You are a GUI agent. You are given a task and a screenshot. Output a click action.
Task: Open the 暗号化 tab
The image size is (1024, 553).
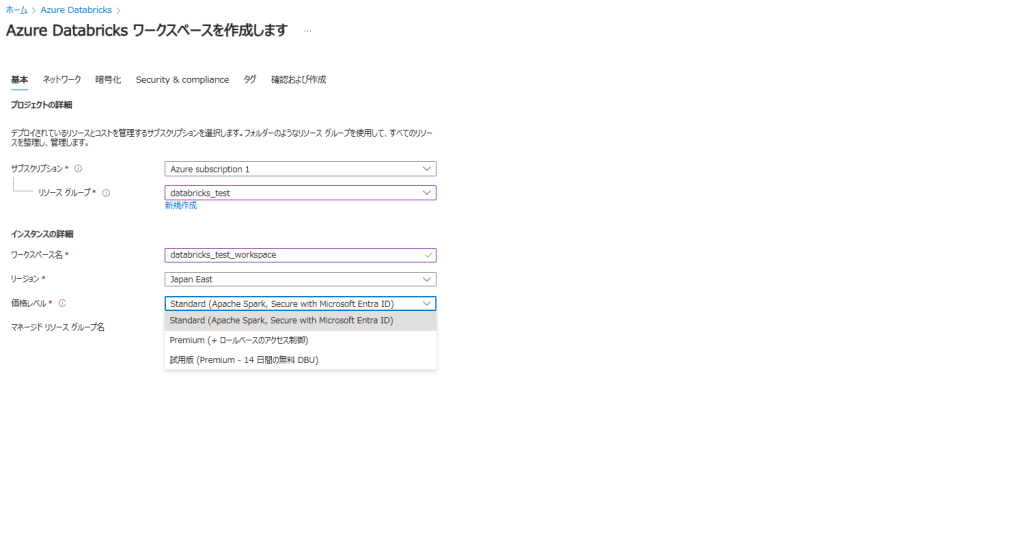[108, 80]
